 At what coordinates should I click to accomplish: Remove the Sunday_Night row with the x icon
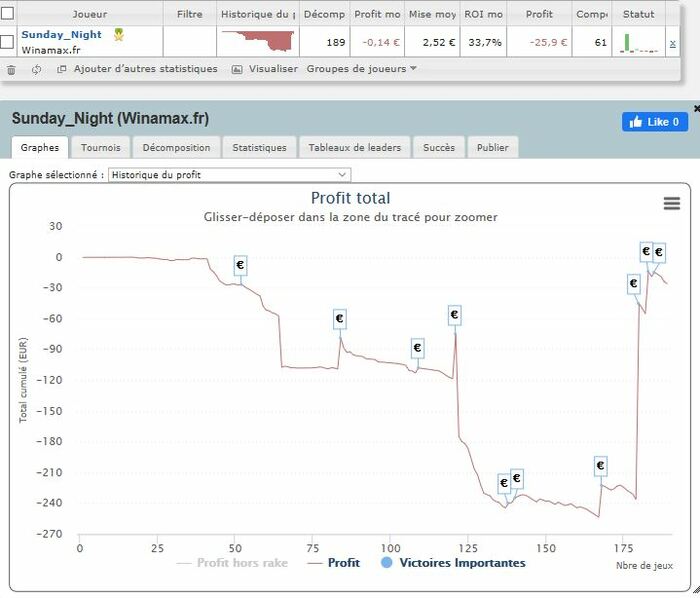(672, 42)
